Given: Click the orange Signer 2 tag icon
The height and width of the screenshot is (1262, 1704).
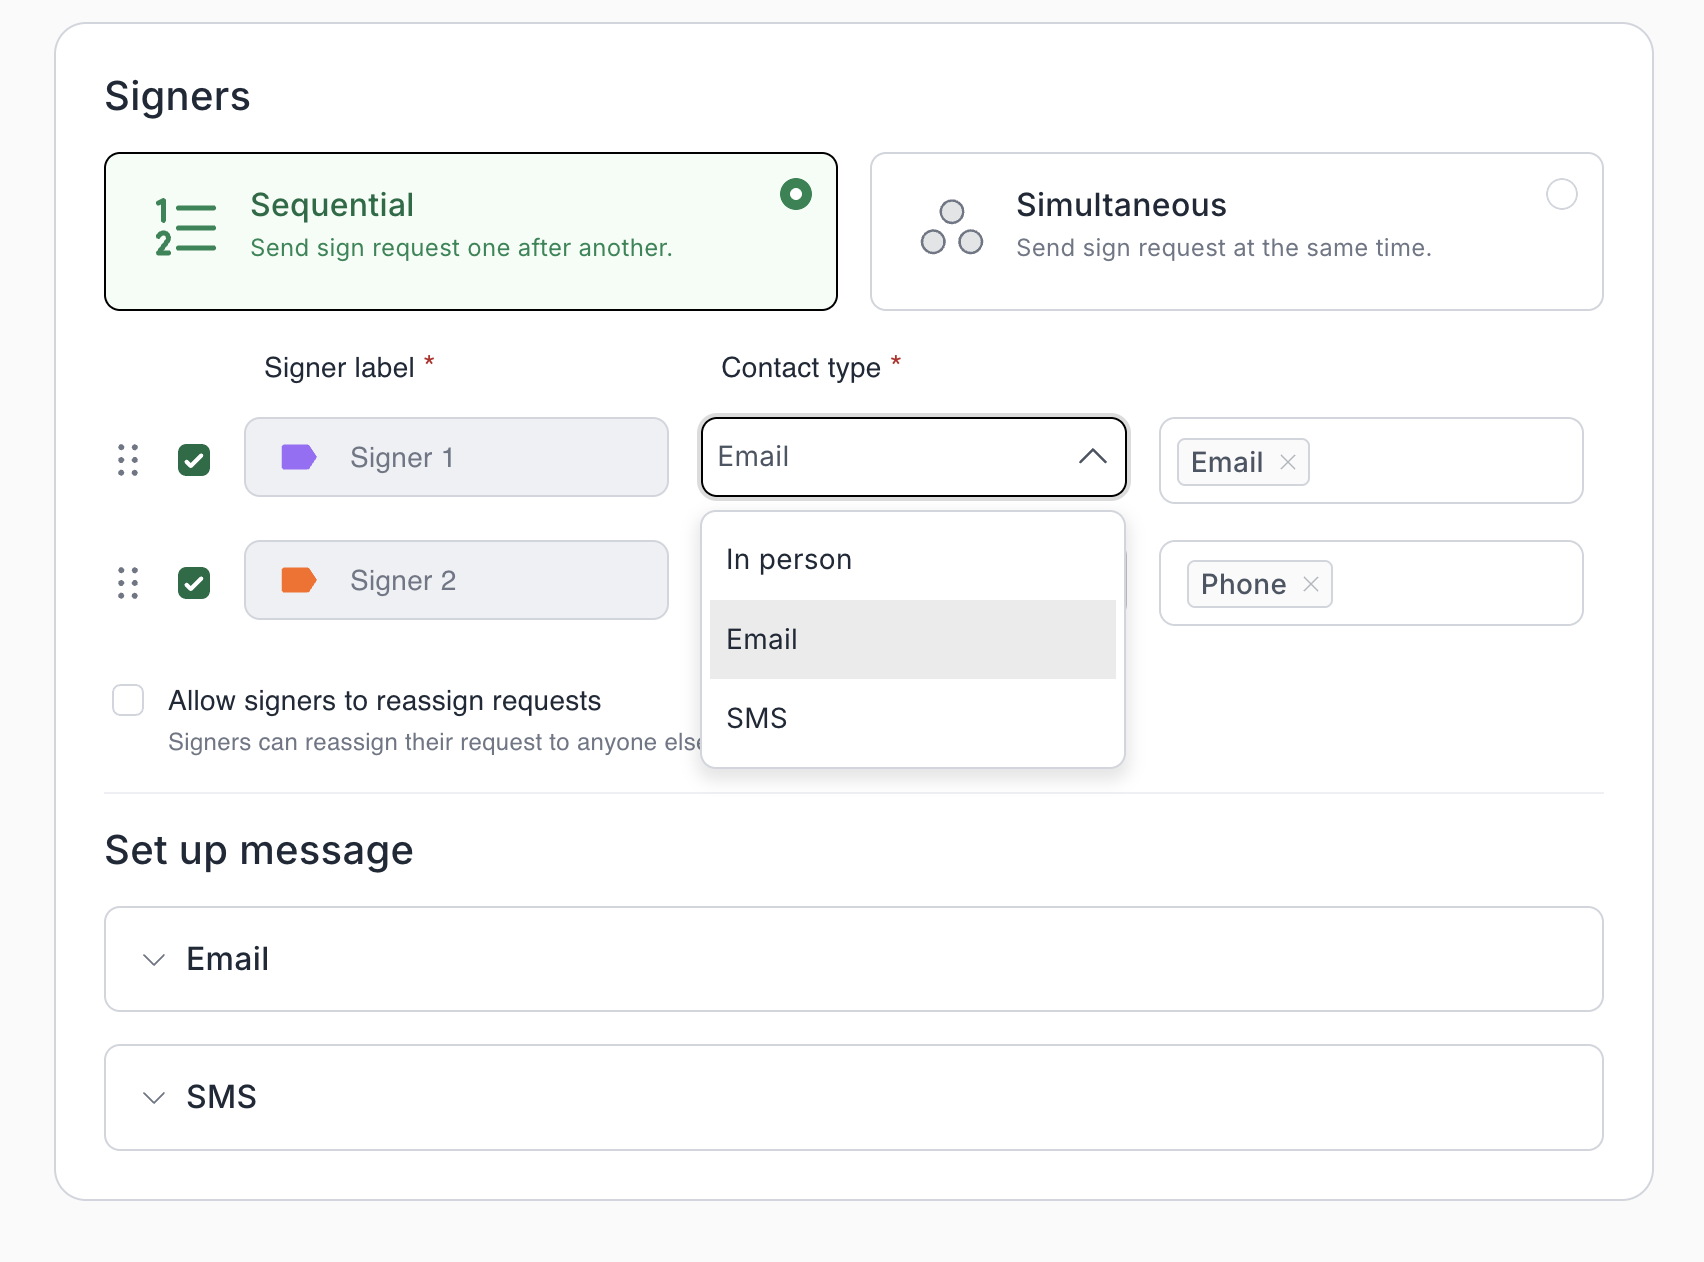Looking at the screenshot, I should (298, 581).
